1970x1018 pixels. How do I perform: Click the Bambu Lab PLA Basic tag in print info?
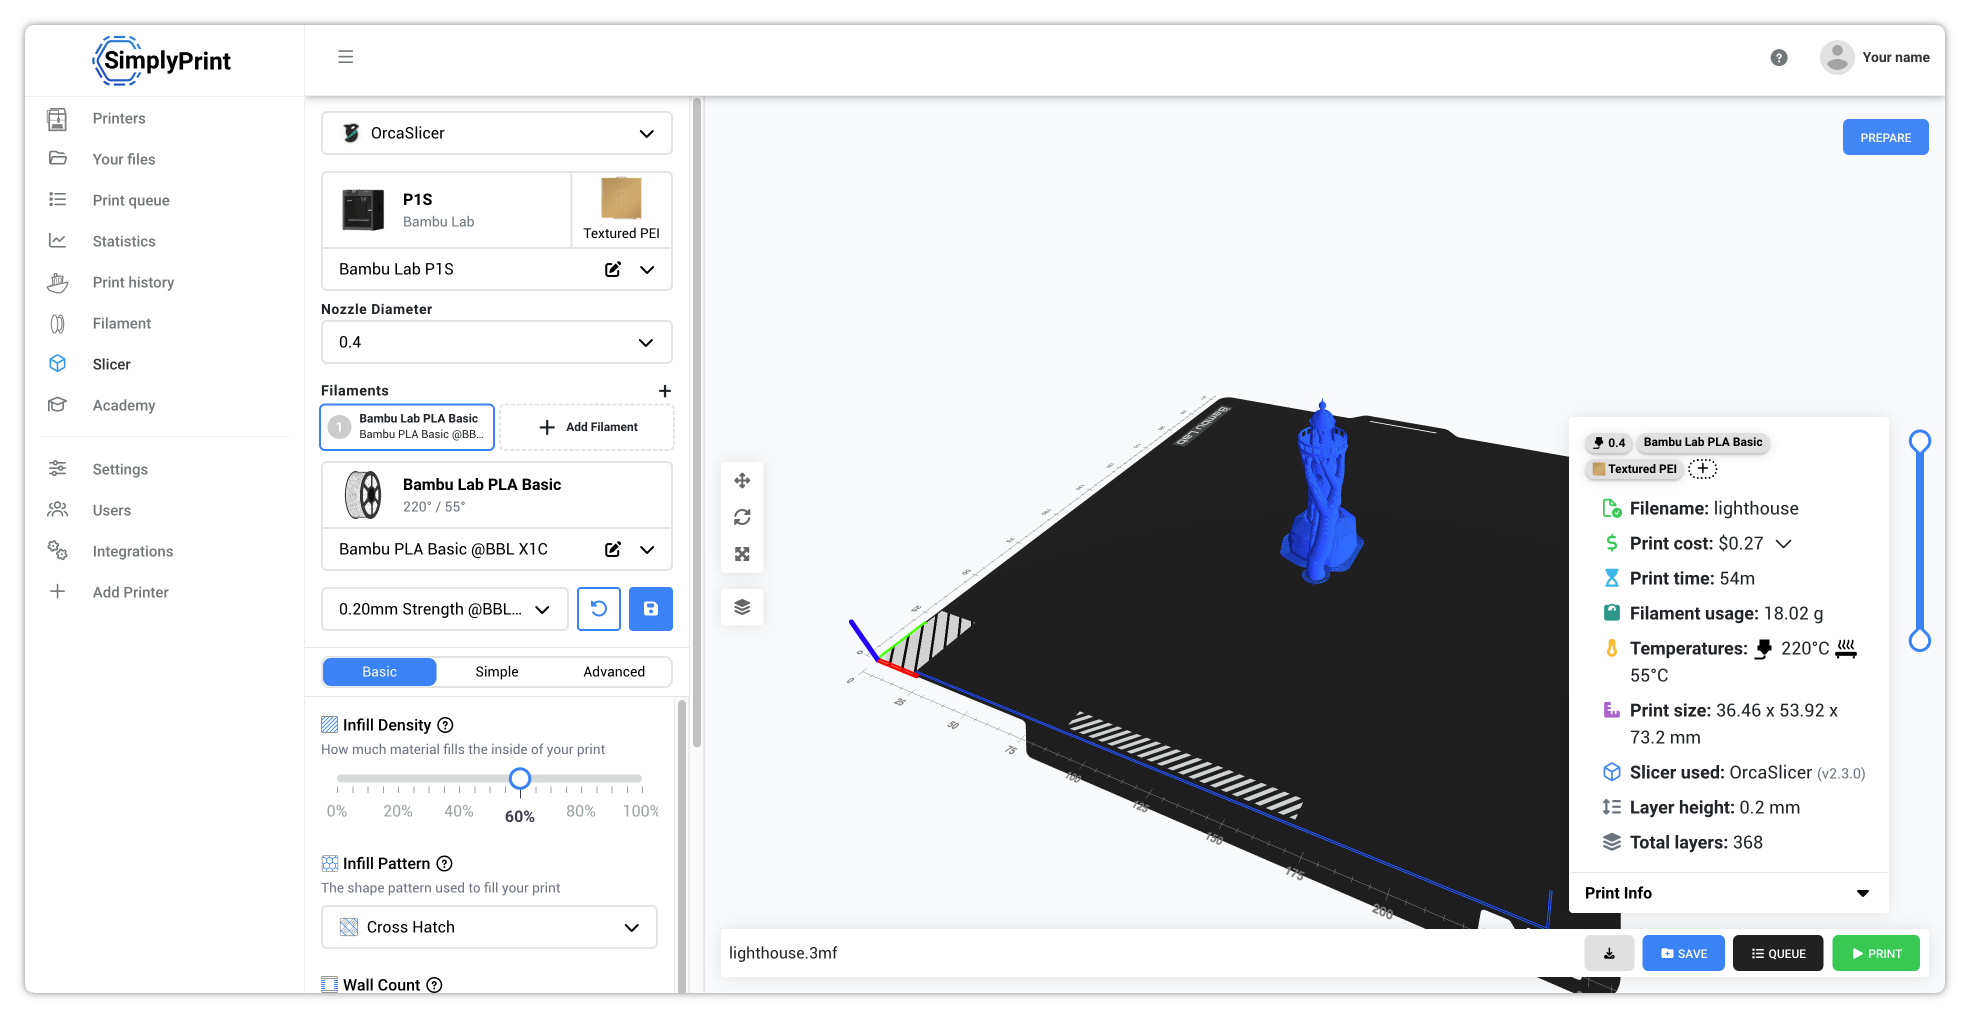(1703, 442)
